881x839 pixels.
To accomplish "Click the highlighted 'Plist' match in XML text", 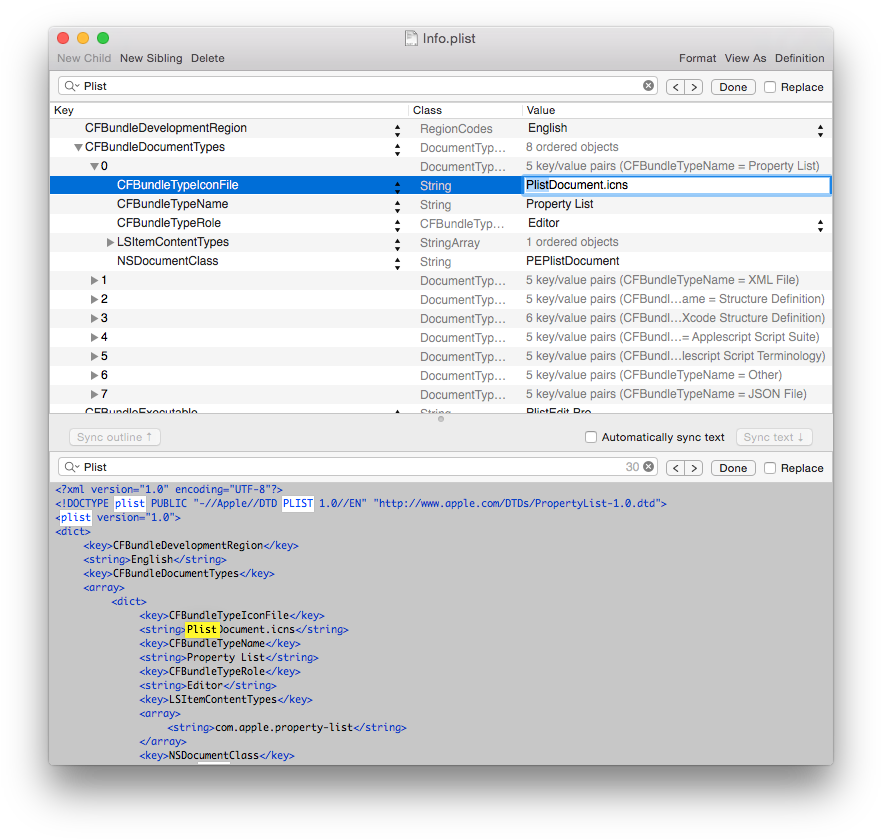I will pos(202,629).
